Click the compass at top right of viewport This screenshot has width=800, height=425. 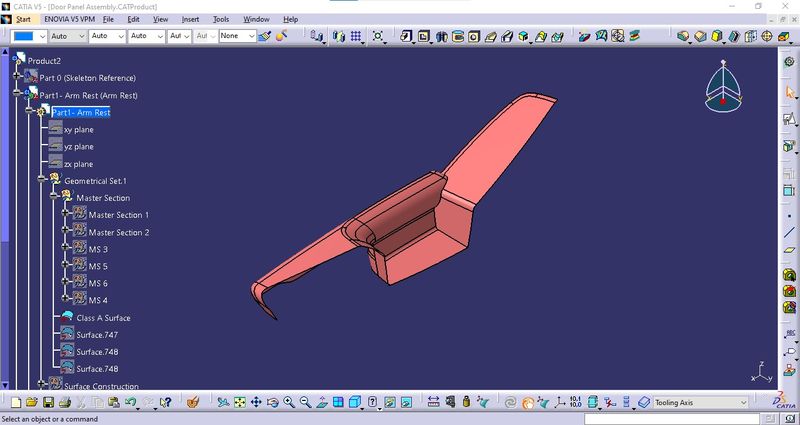[723, 86]
